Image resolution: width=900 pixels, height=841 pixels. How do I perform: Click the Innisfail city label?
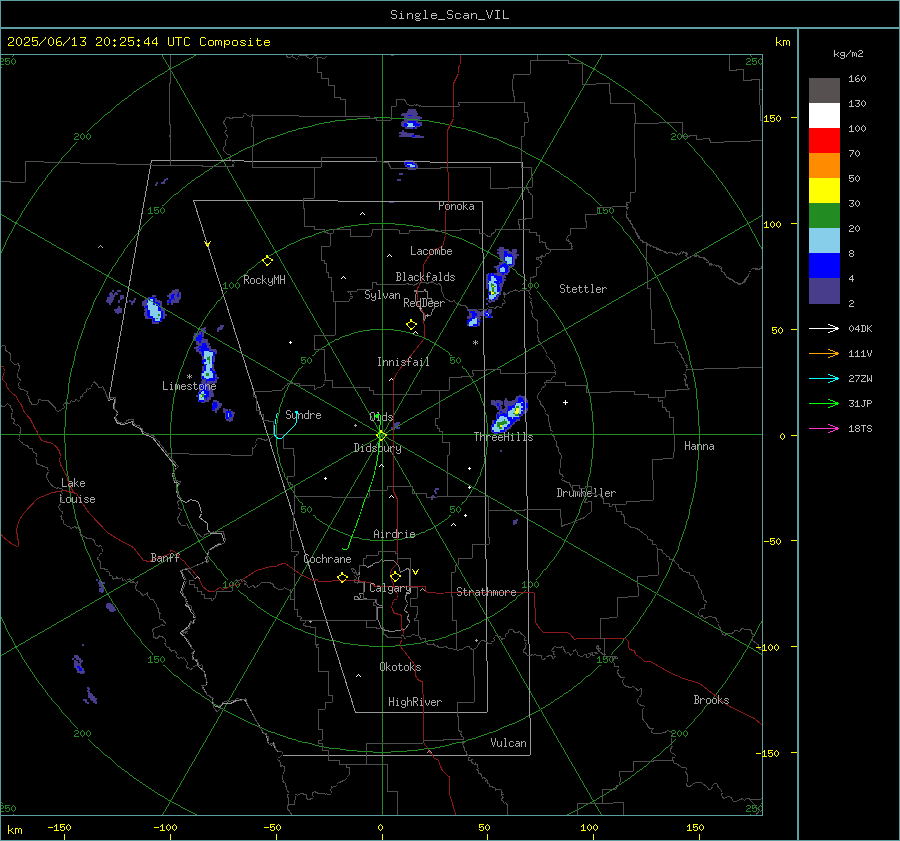click(403, 362)
